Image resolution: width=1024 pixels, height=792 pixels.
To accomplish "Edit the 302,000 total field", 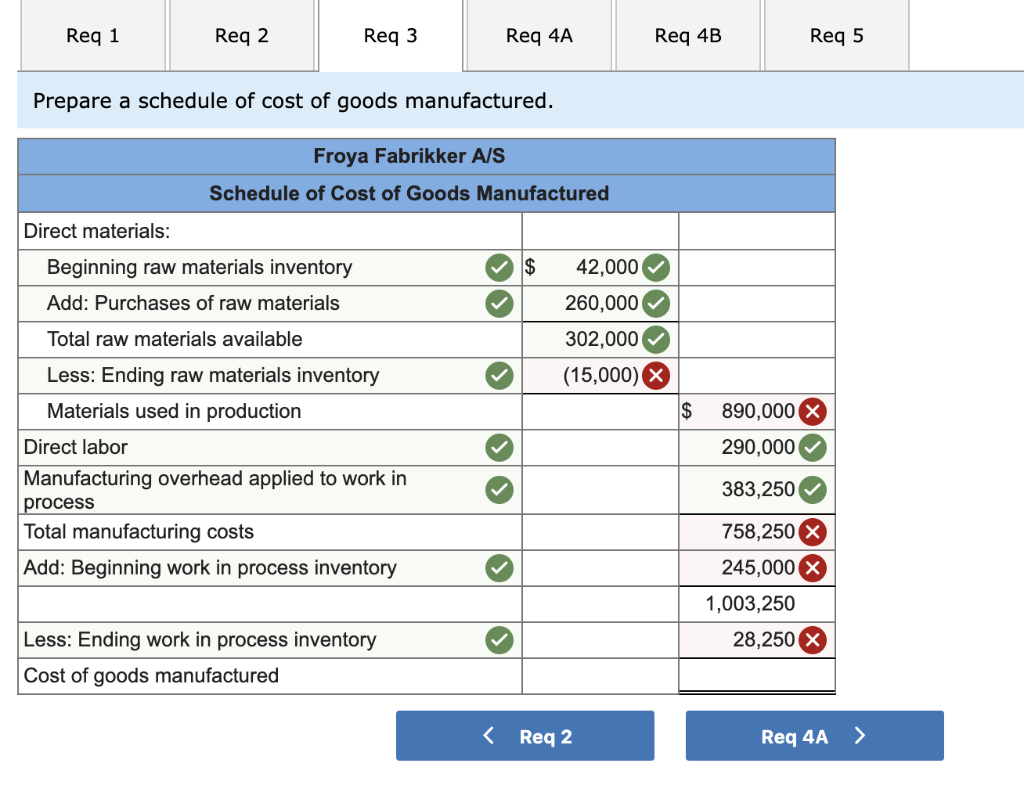I will (601, 340).
